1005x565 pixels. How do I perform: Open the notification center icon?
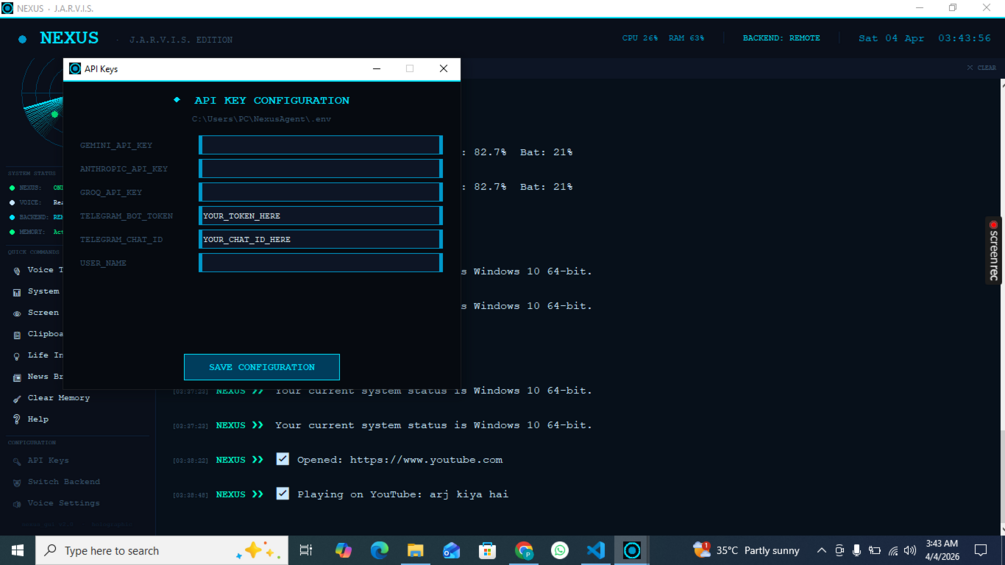pyautogui.click(x=981, y=550)
